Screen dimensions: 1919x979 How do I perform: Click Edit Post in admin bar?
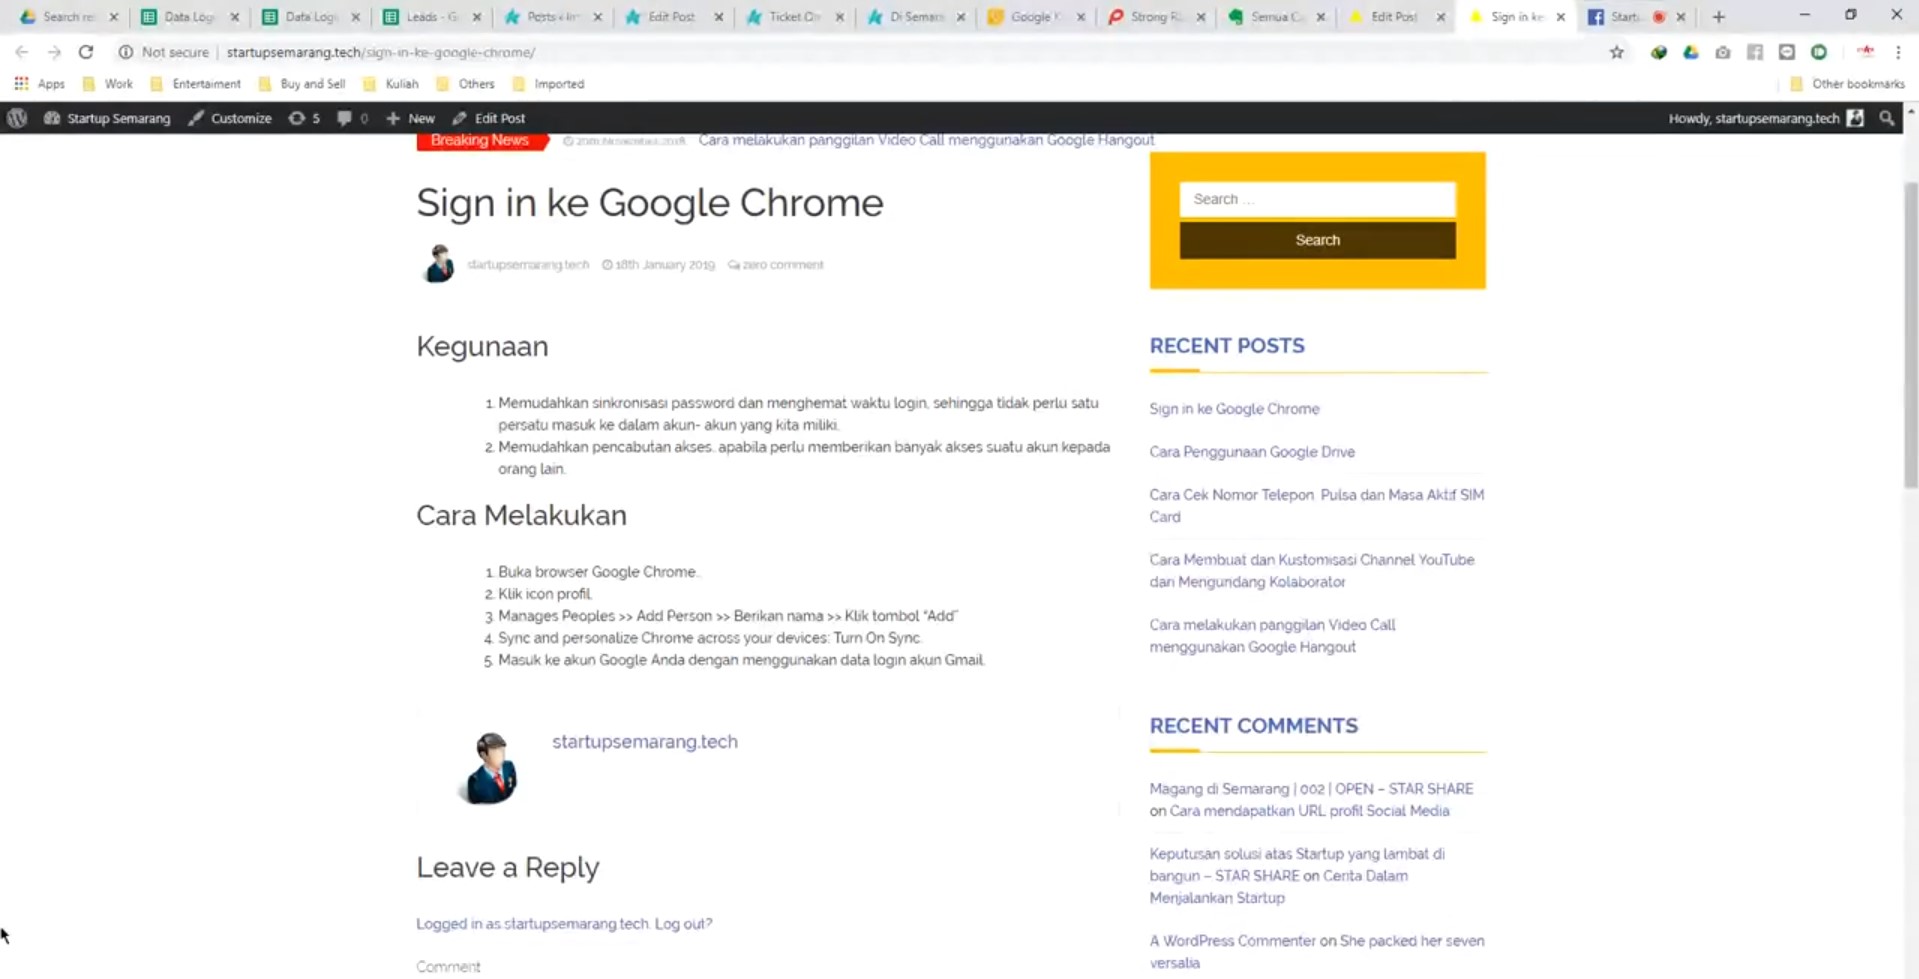[488, 118]
